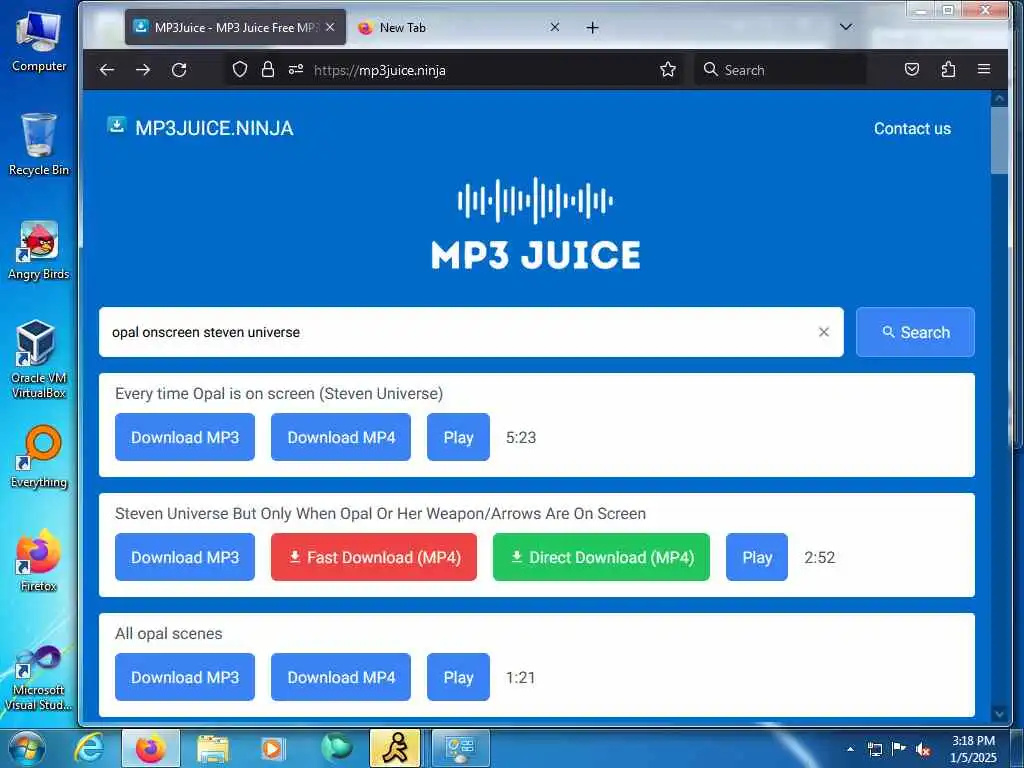Show hidden tray icons arrow
Viewport: 1024px width, 768px height.
pyautogui.click(x=850, y=749)
